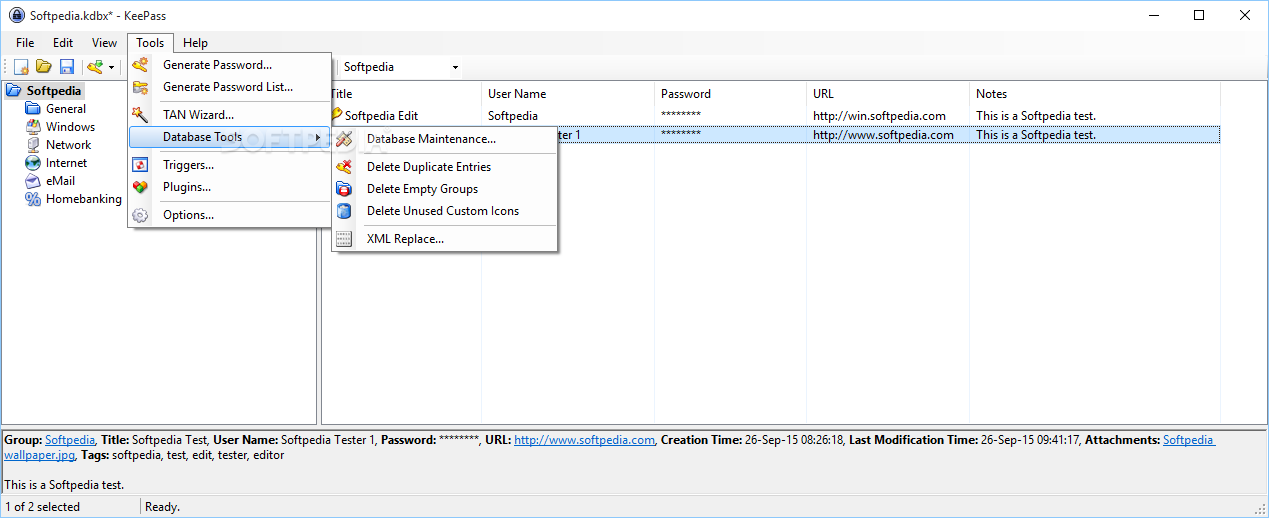Open the http://www.softpedia.com details link
The width and height of the screenshot is (1269, 518).
[x=584, y=440]
